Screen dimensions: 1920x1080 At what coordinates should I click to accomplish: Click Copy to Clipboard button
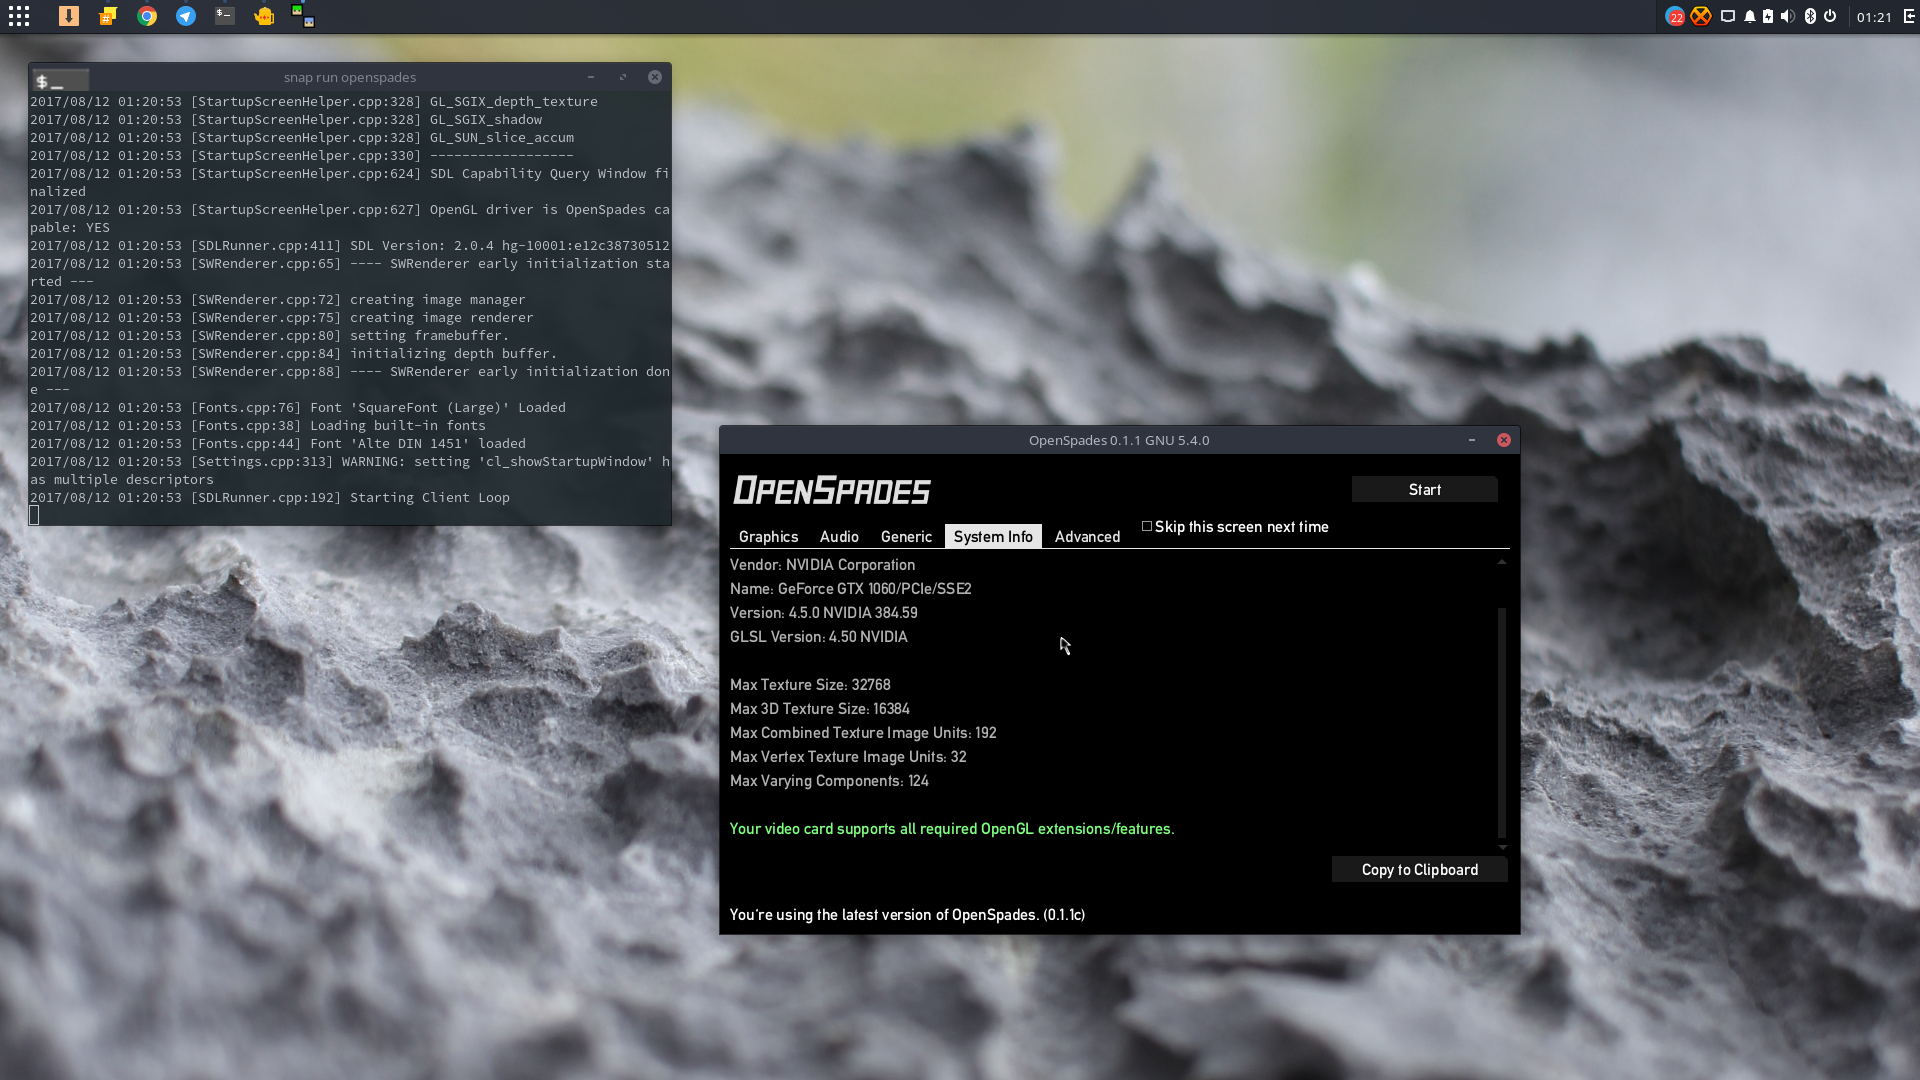pyautogui.click(x=1419, y=870)
